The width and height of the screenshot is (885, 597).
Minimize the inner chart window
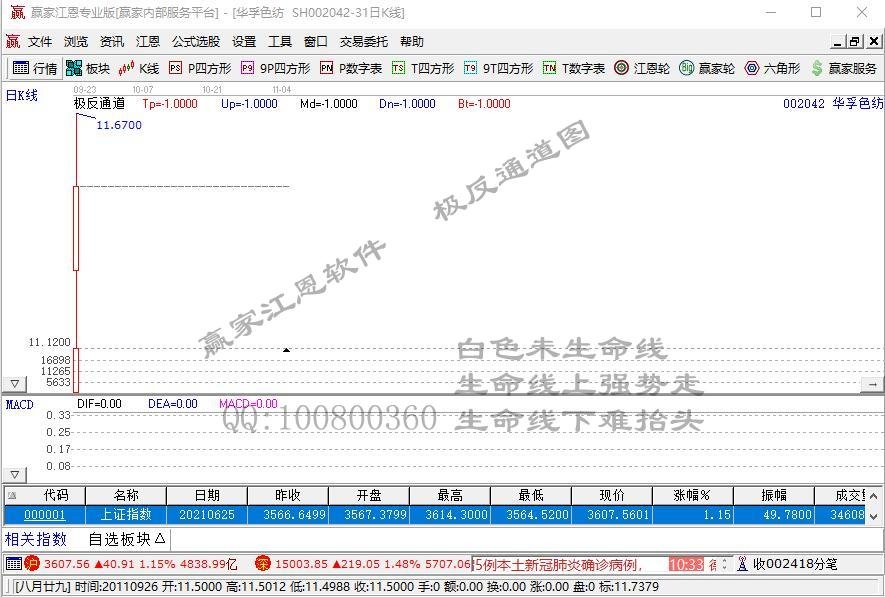[837, 41]
